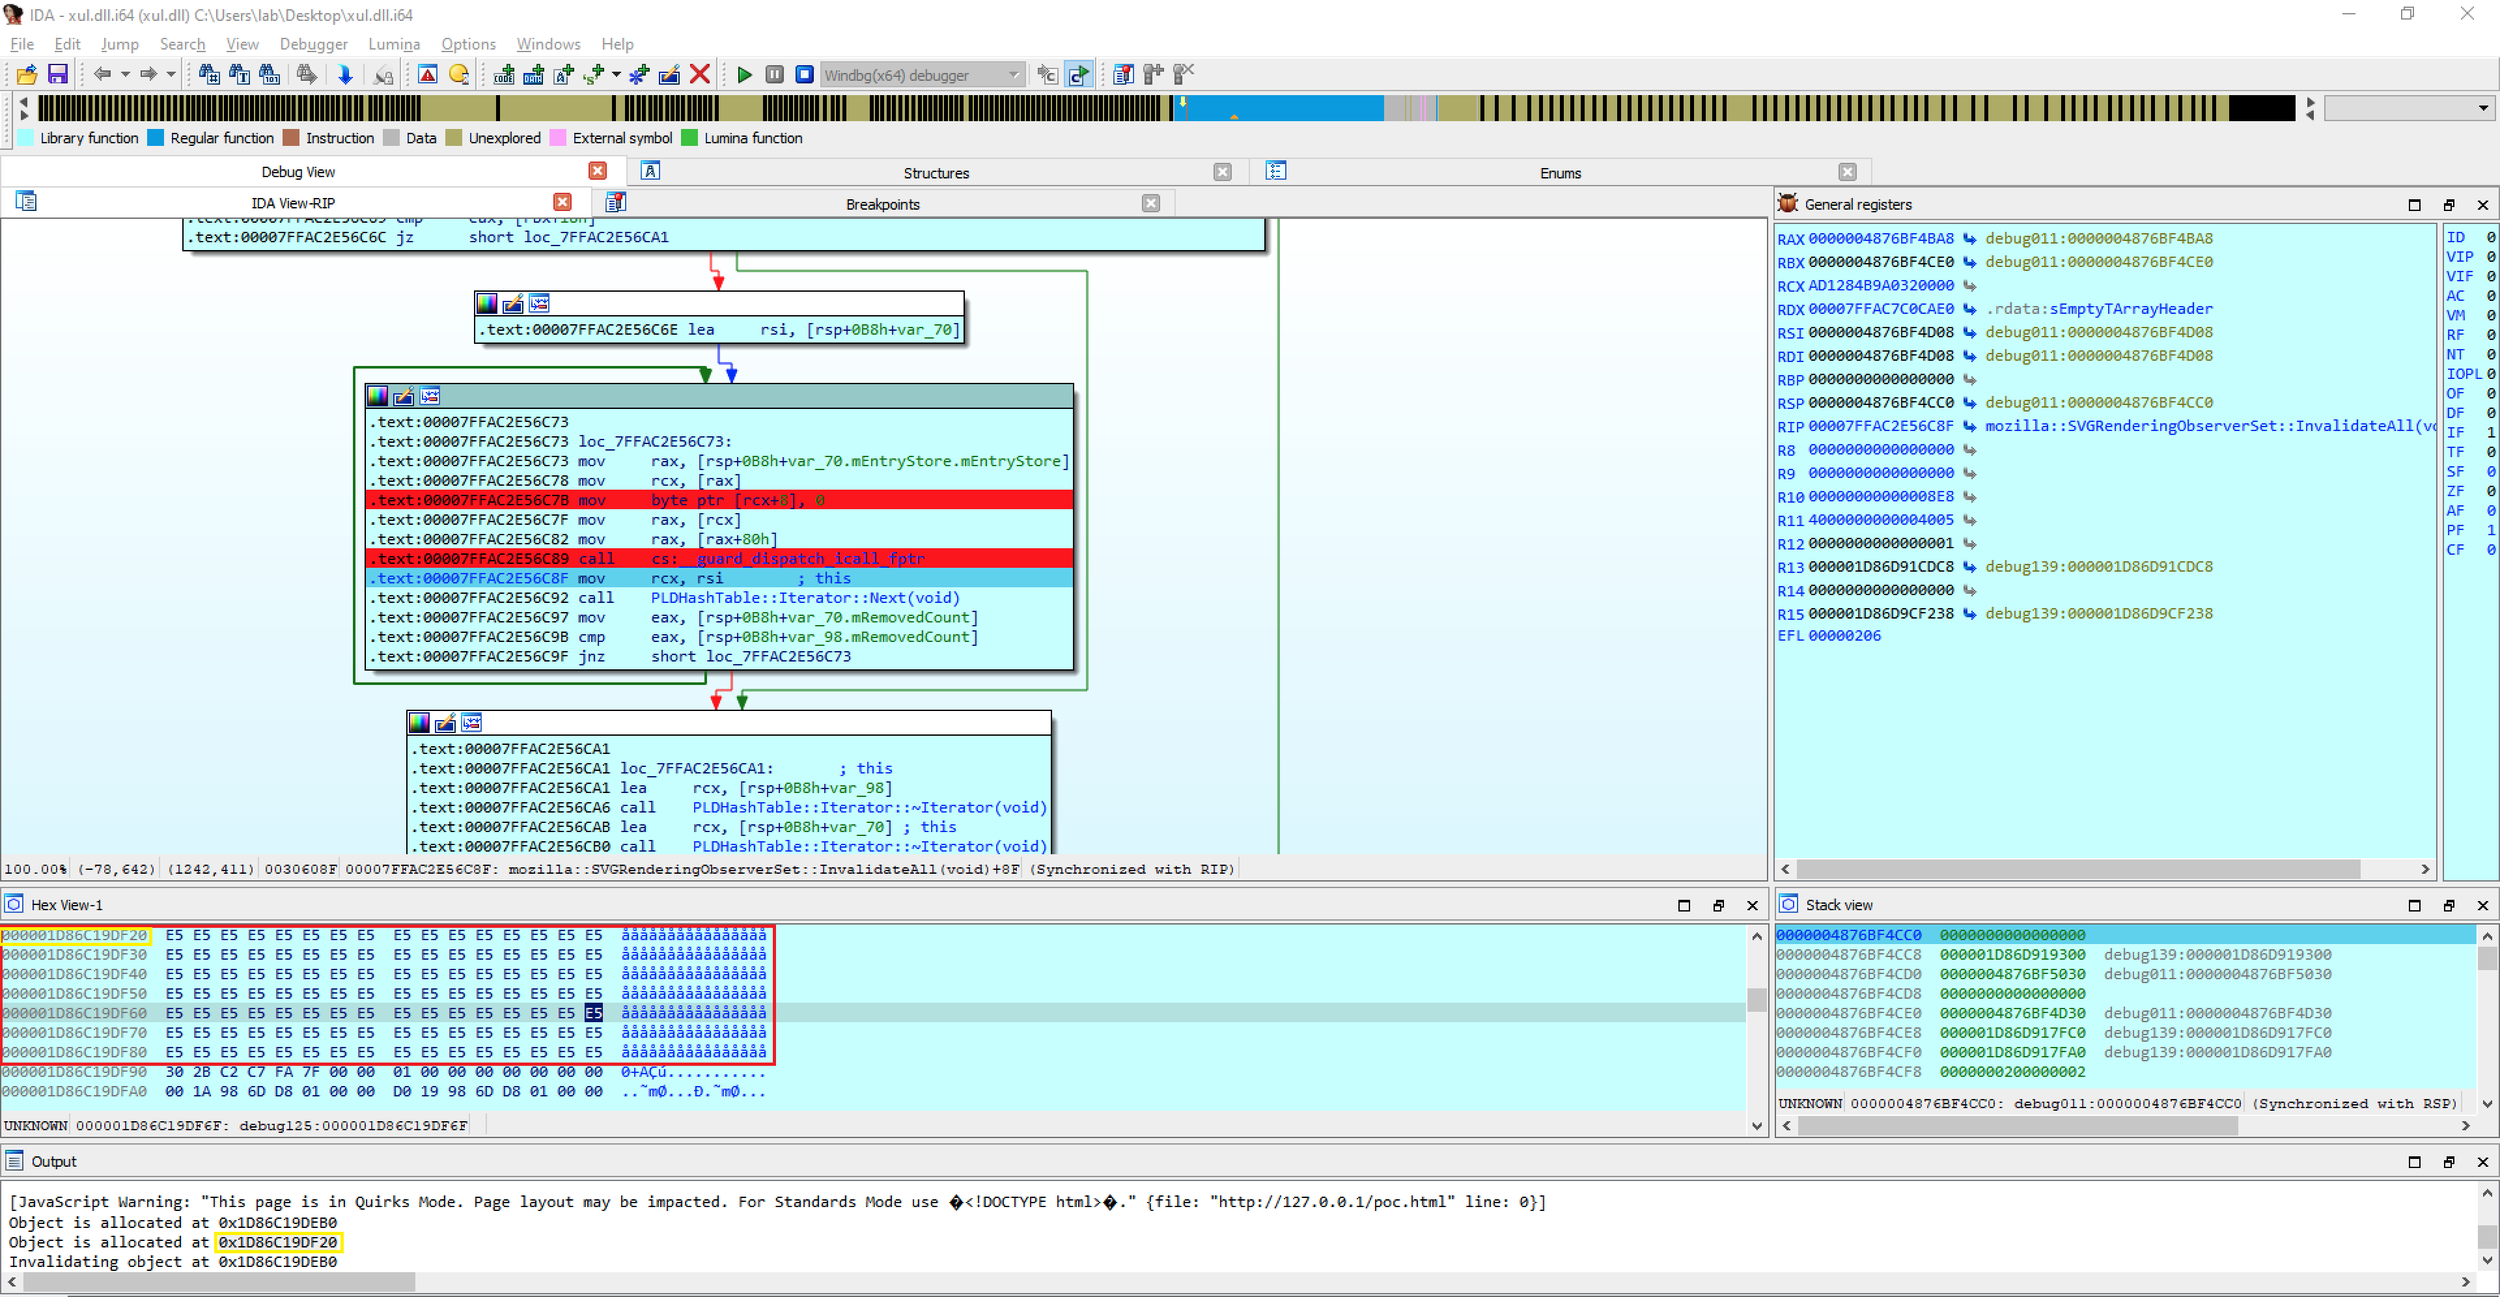The height and width of the screenshot is (1297, 2500).
Task: Click the Hex View-1 tab icon
Action: [15, 905]
